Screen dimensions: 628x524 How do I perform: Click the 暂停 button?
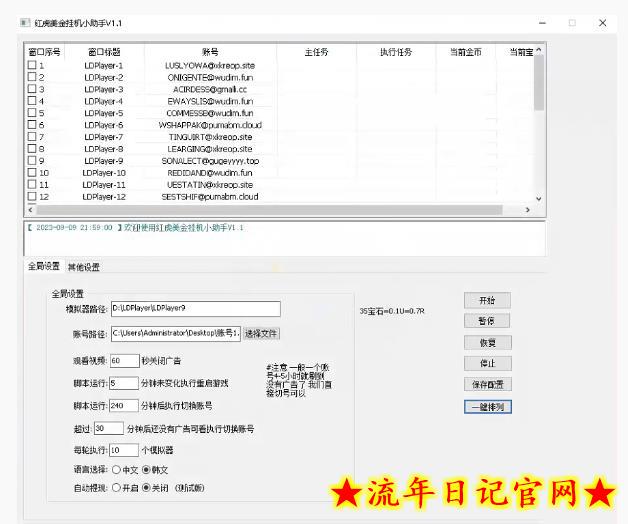(487, 321)
